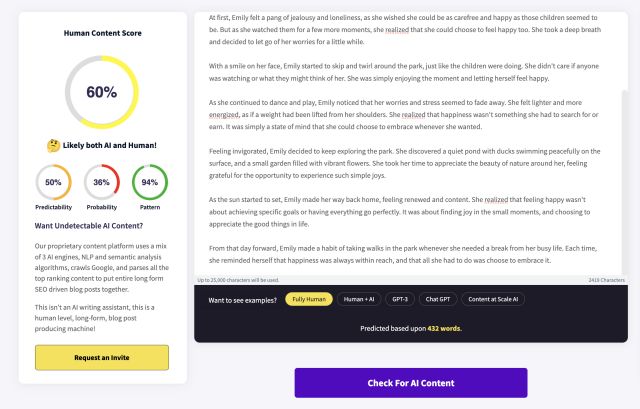Select the Fully Human example

[x=309, y=299]
